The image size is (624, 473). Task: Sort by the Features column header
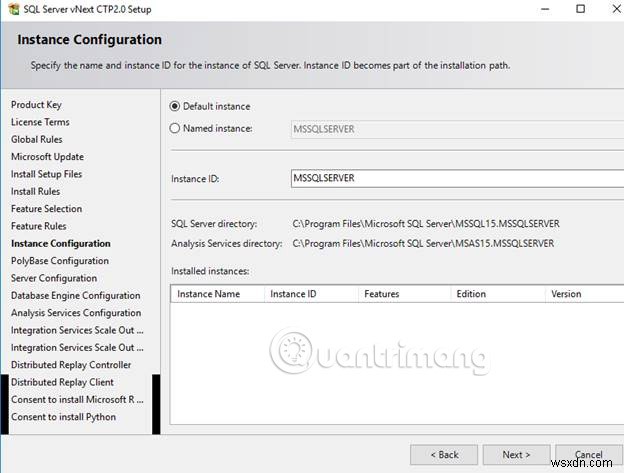click(x=404, y=294)
